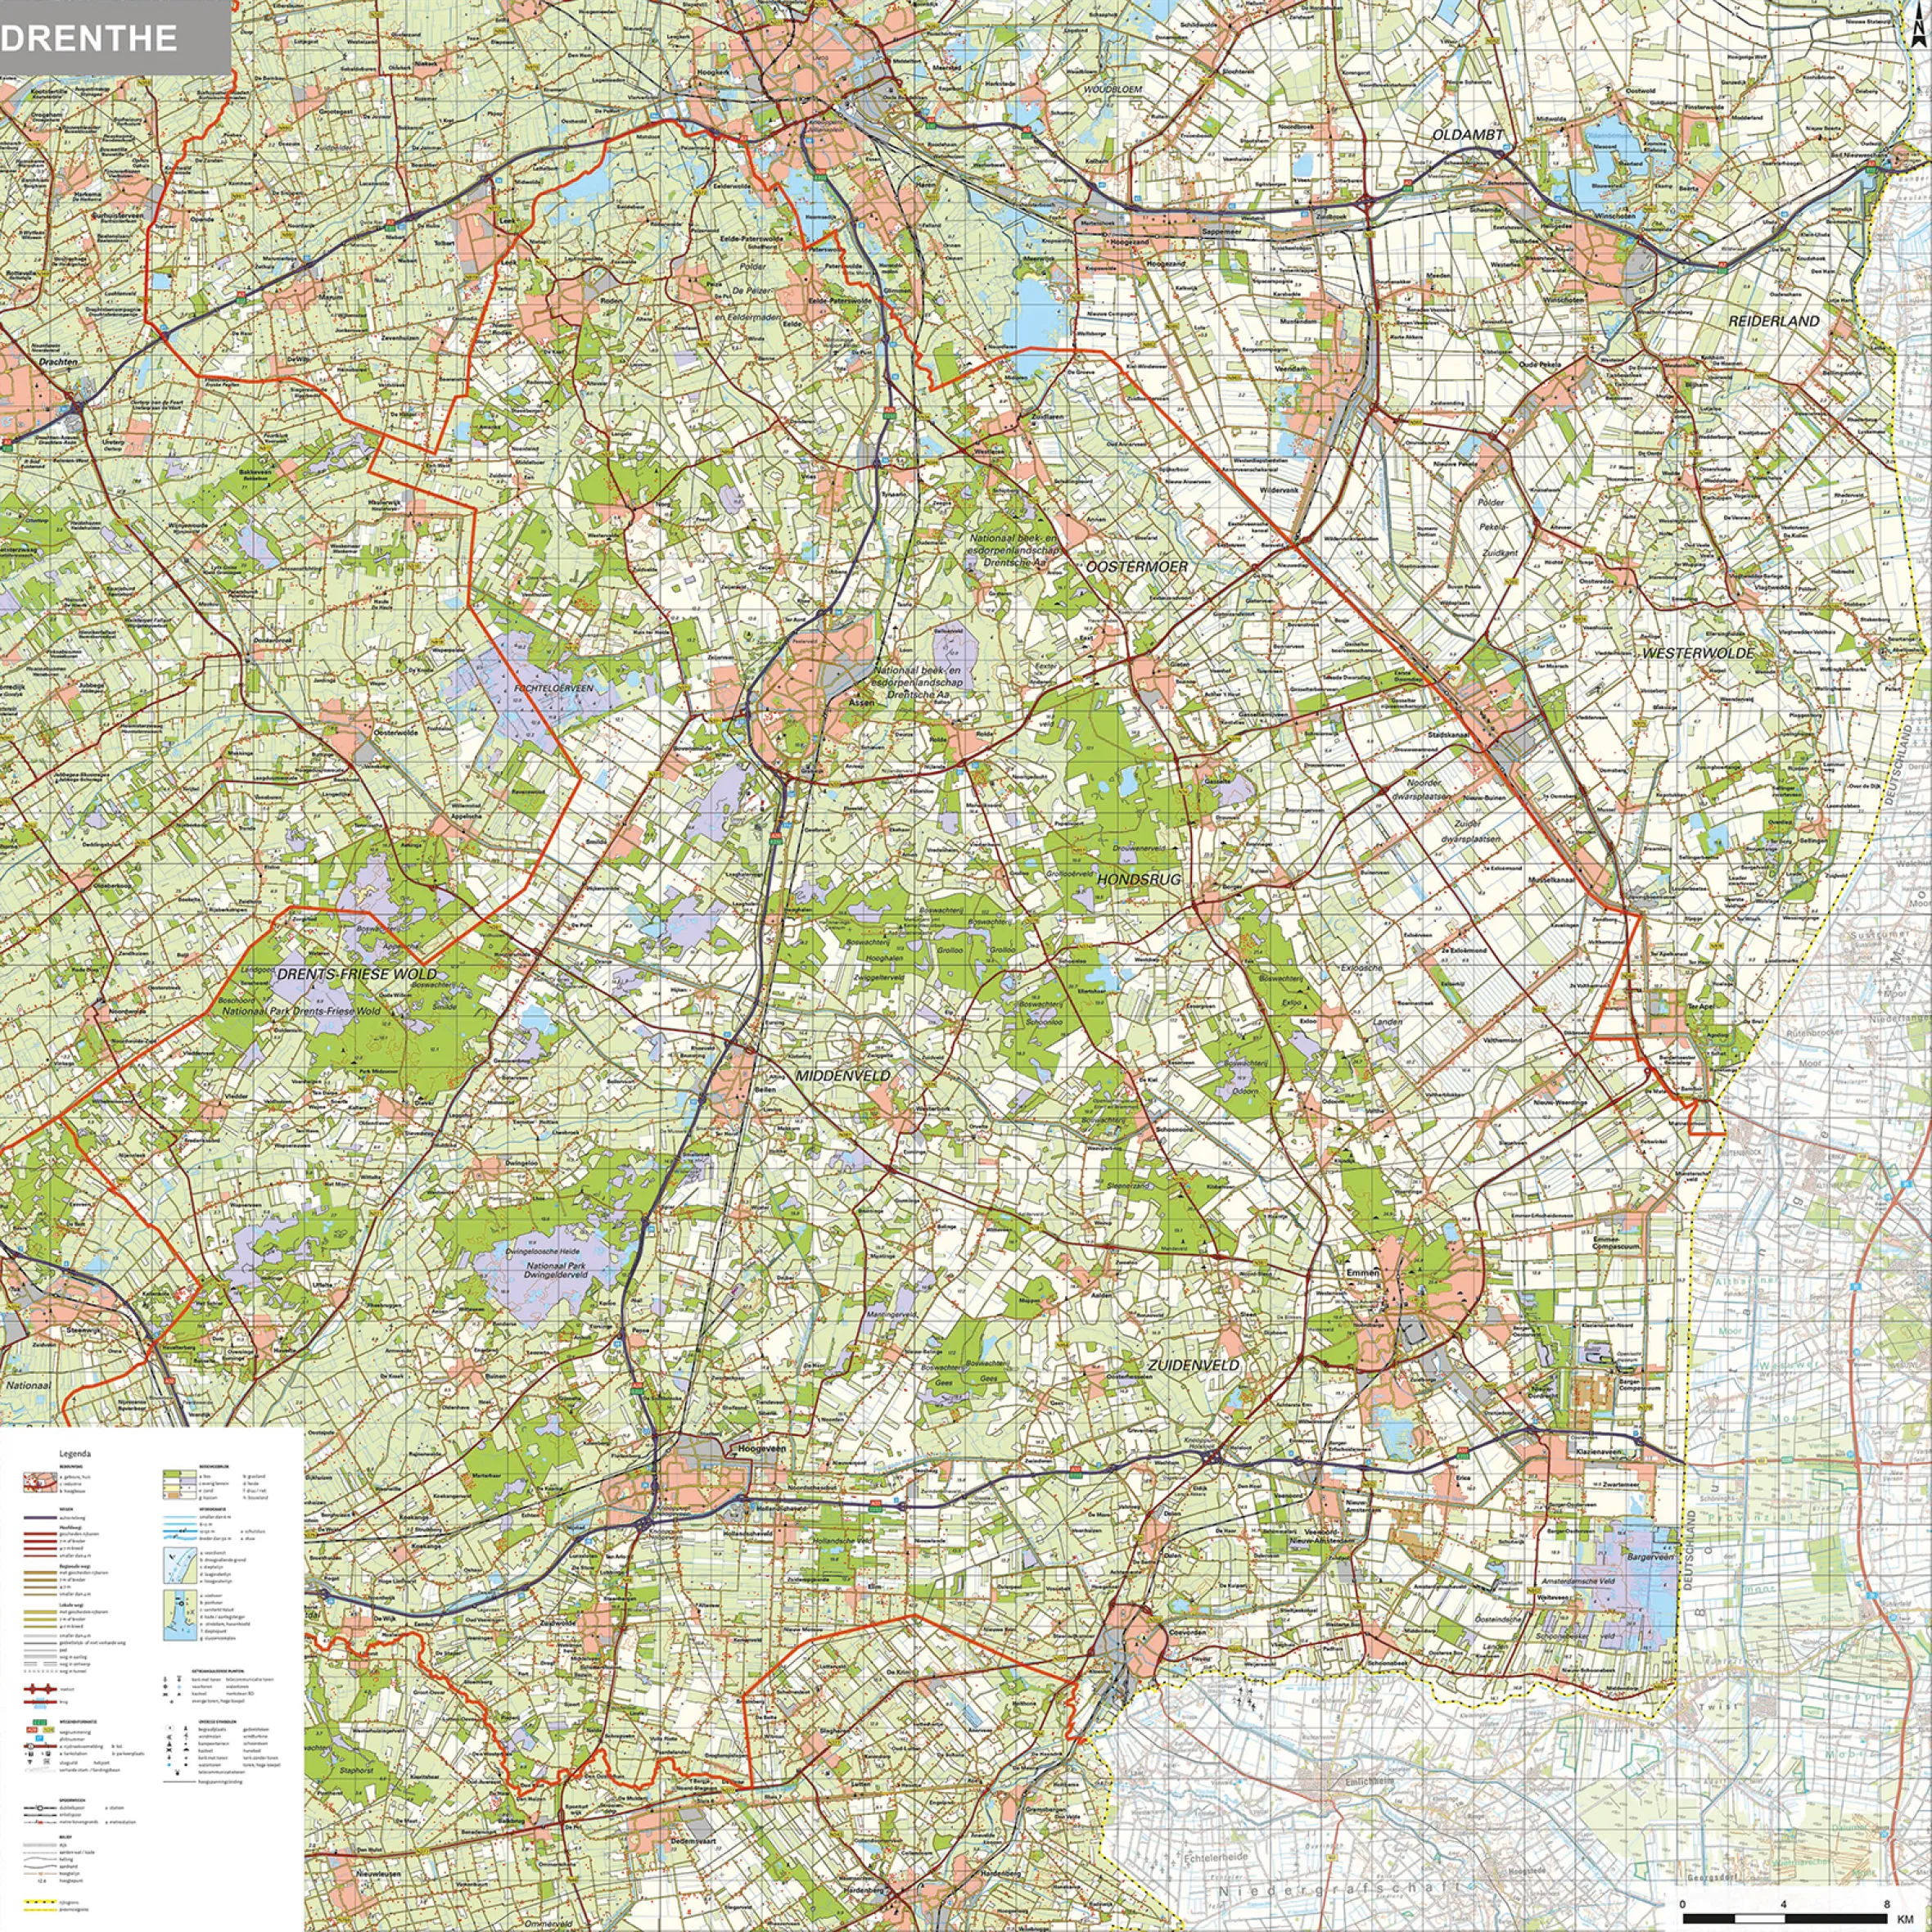Select the OLDAMBT region label
Image resolution: width=1932 pixels, height=1932 pixels.
1468,135
